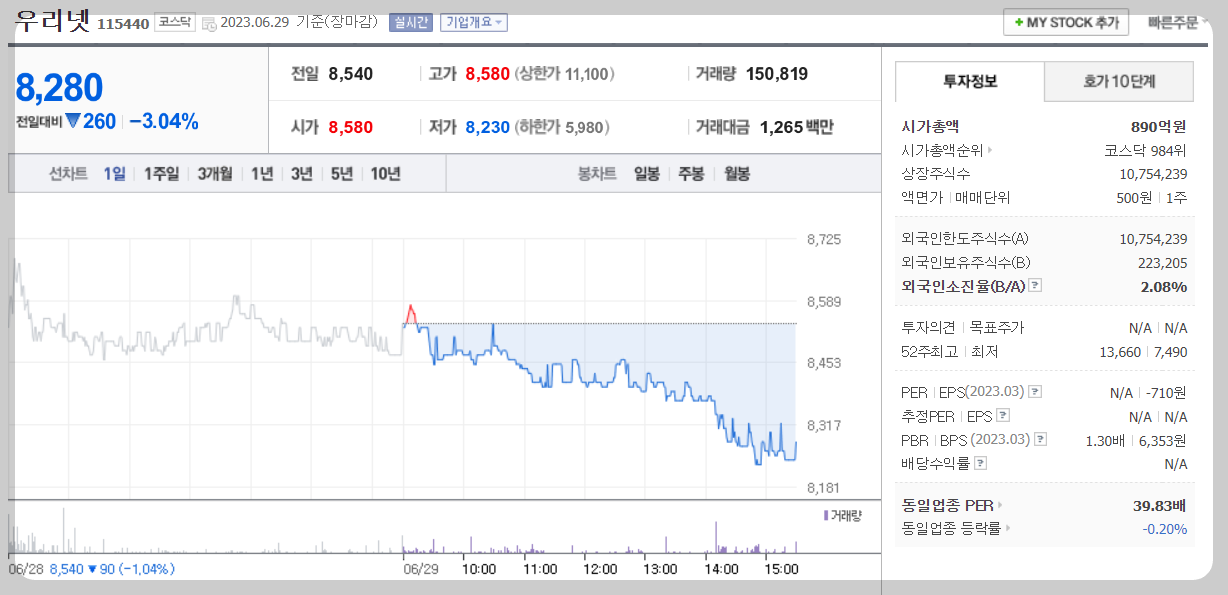Click the 상장주식수 value 10,754,239
This screenshot has width=1228, height=595.
[x=1154, y=173]
